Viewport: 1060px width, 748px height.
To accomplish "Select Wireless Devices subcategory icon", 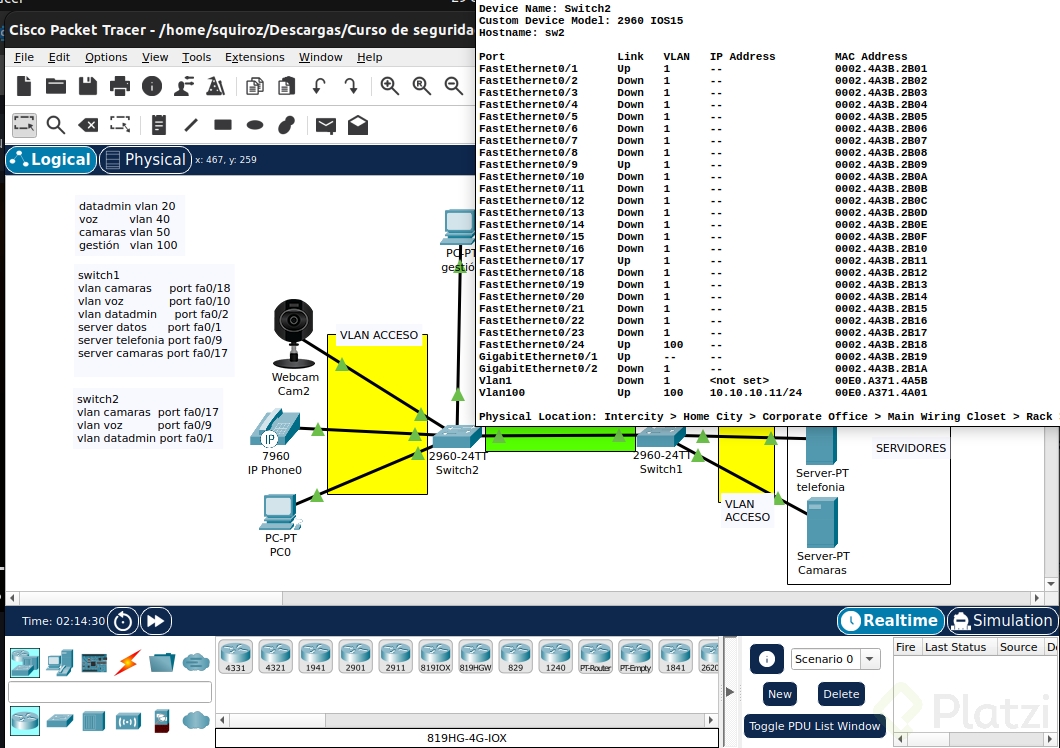I will 128,721.
